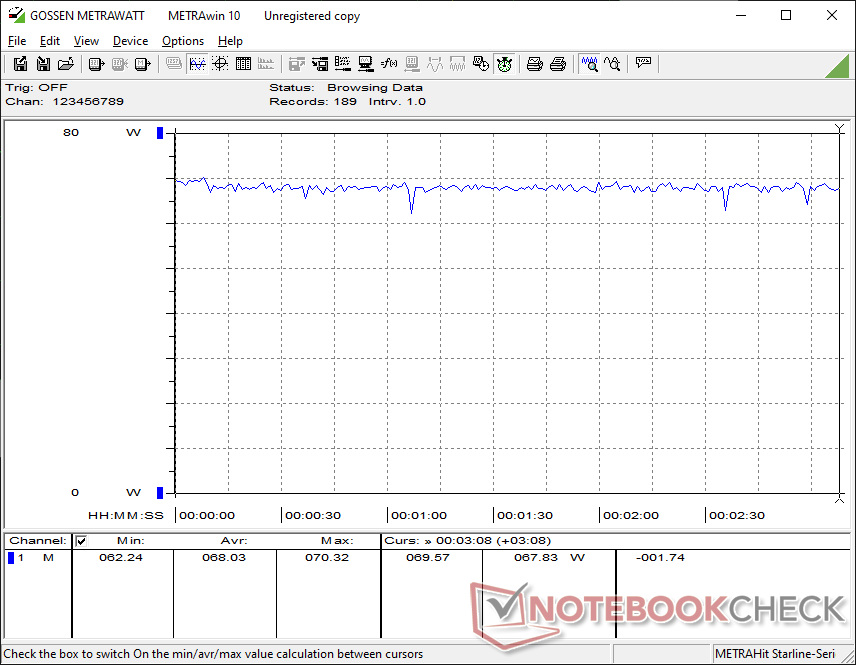Click the green corner triangle in toolbar
856x665 pixels.
[840, 66]
